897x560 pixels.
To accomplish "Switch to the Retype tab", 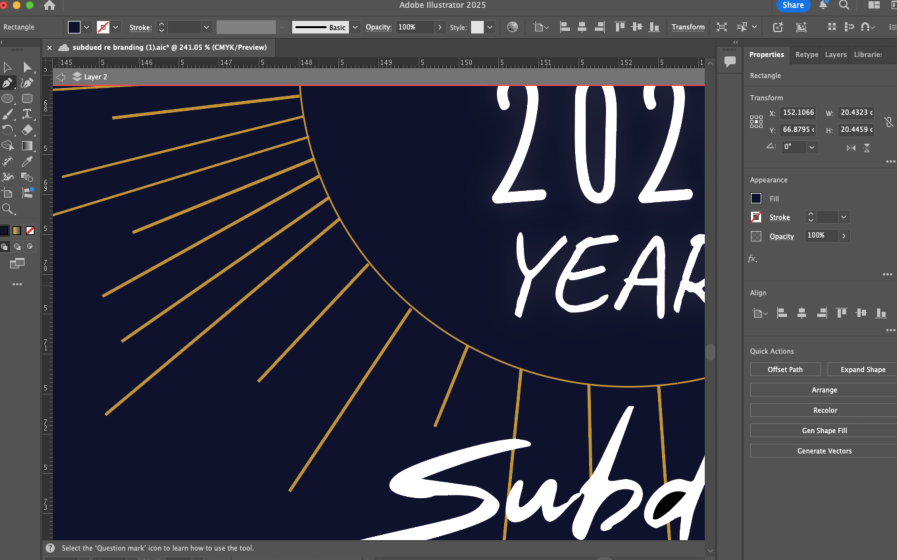I will click(807, 54).
